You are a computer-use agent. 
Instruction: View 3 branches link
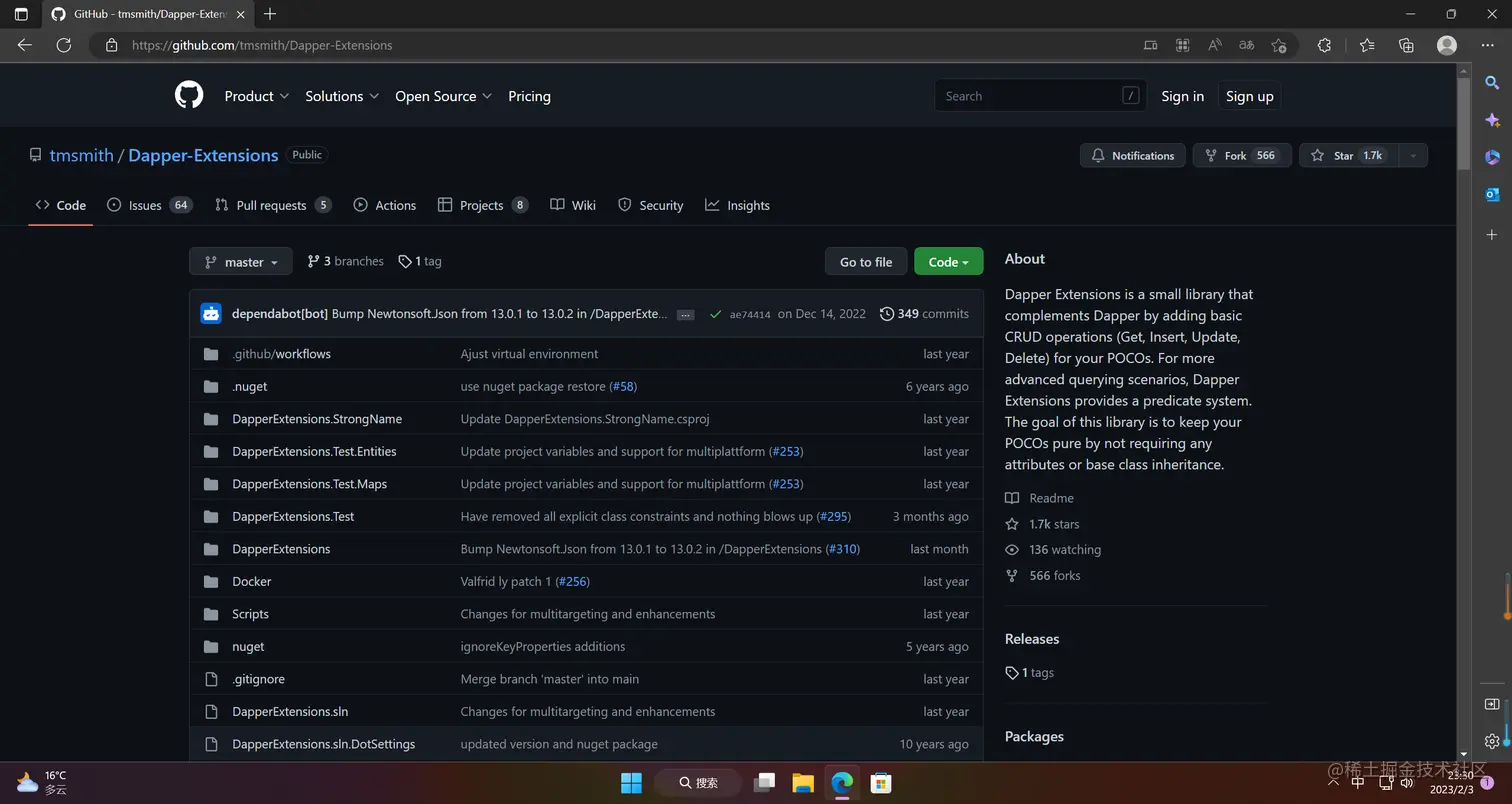coord(345,261)
